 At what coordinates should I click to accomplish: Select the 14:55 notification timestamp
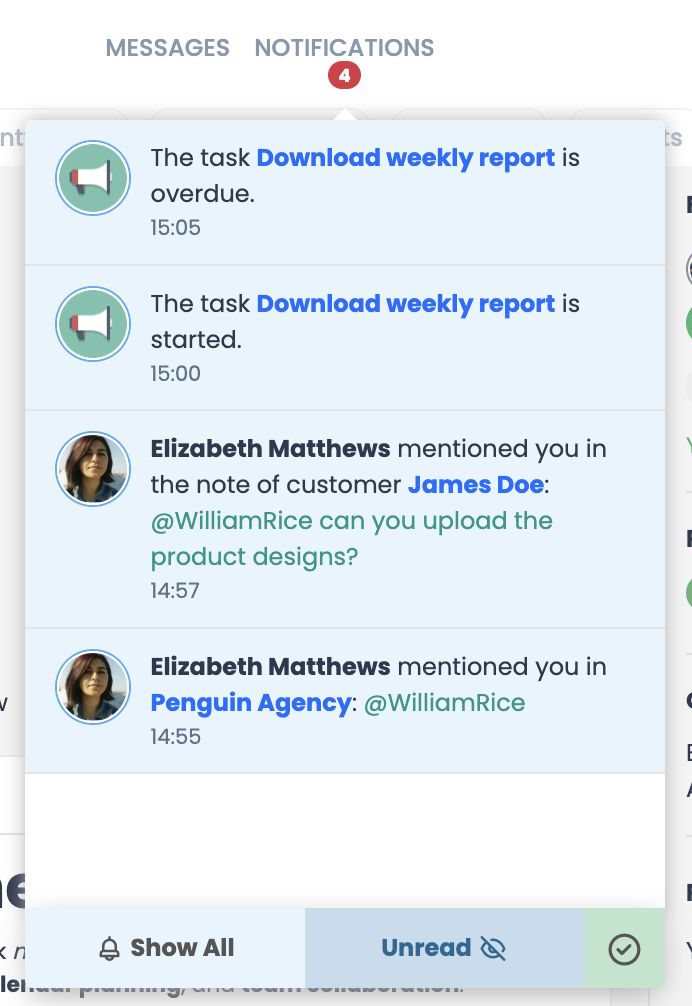tap(175, 737)
